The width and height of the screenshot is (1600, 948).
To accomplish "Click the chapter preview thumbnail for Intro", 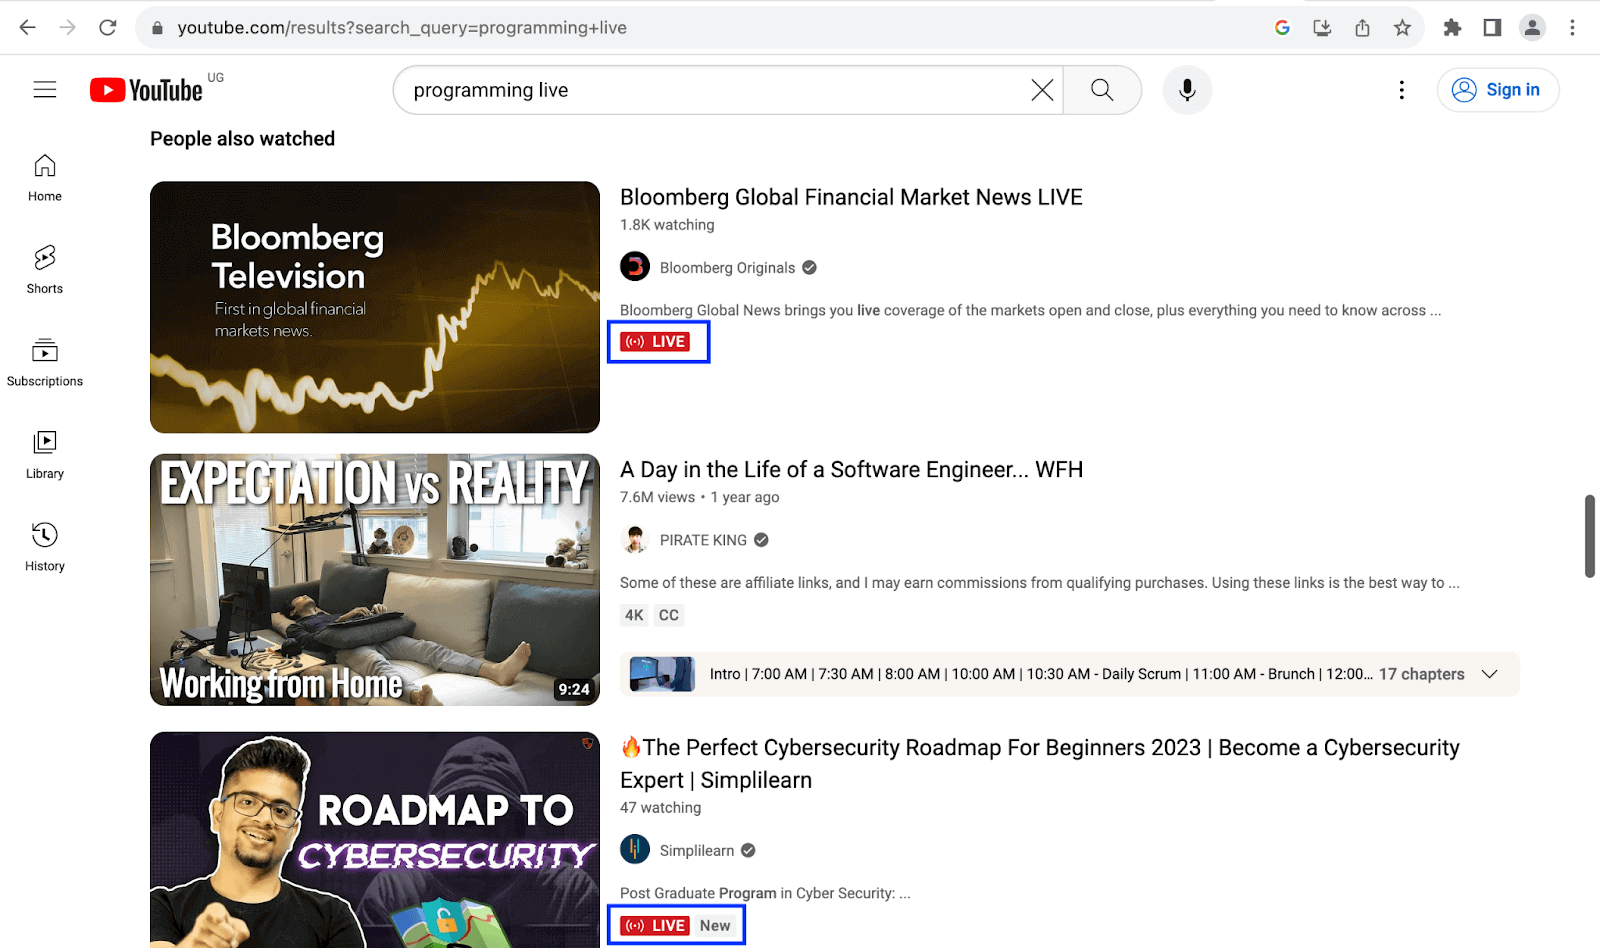I will (x=662, y=674).
